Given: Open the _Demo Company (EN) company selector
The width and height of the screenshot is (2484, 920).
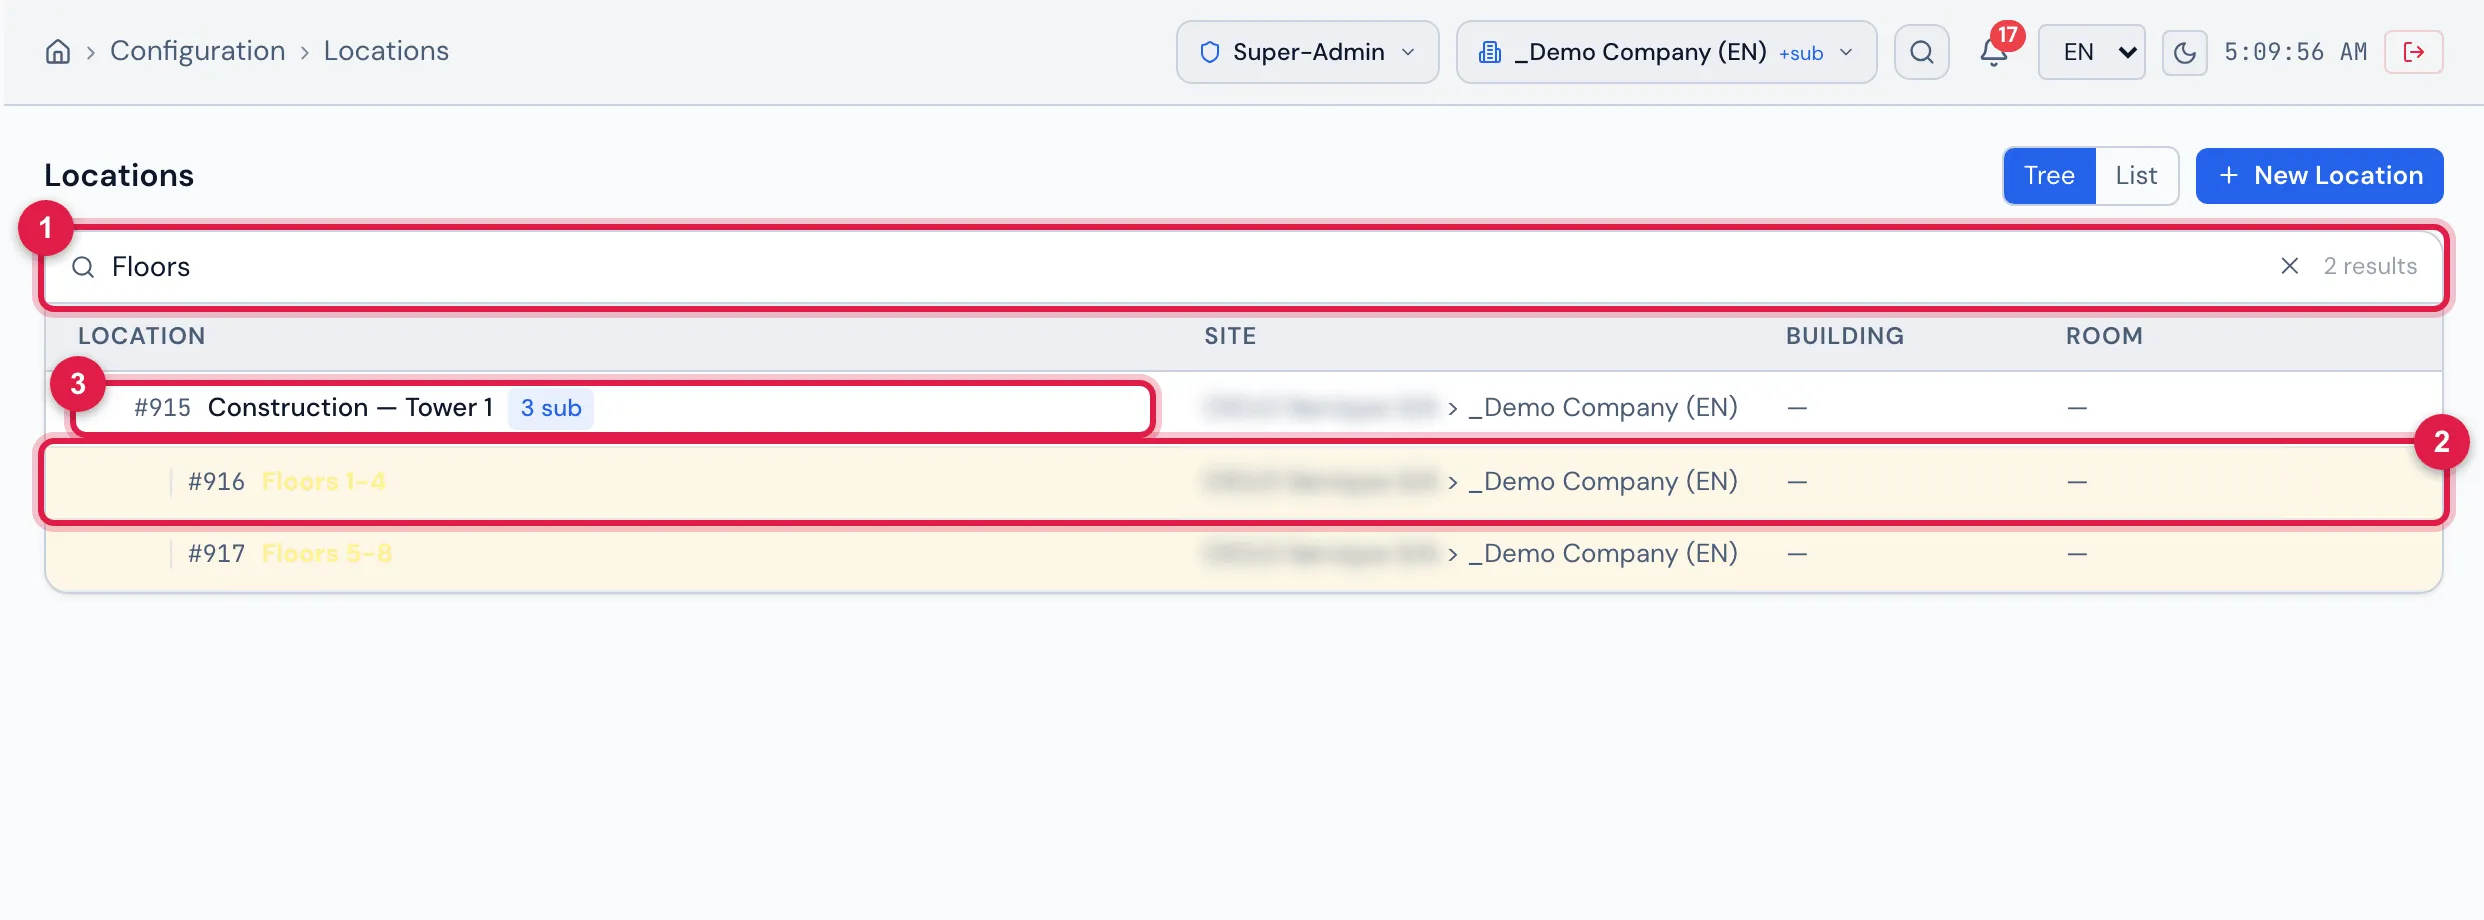Looking at the screenshot, I should point(1666,52).
